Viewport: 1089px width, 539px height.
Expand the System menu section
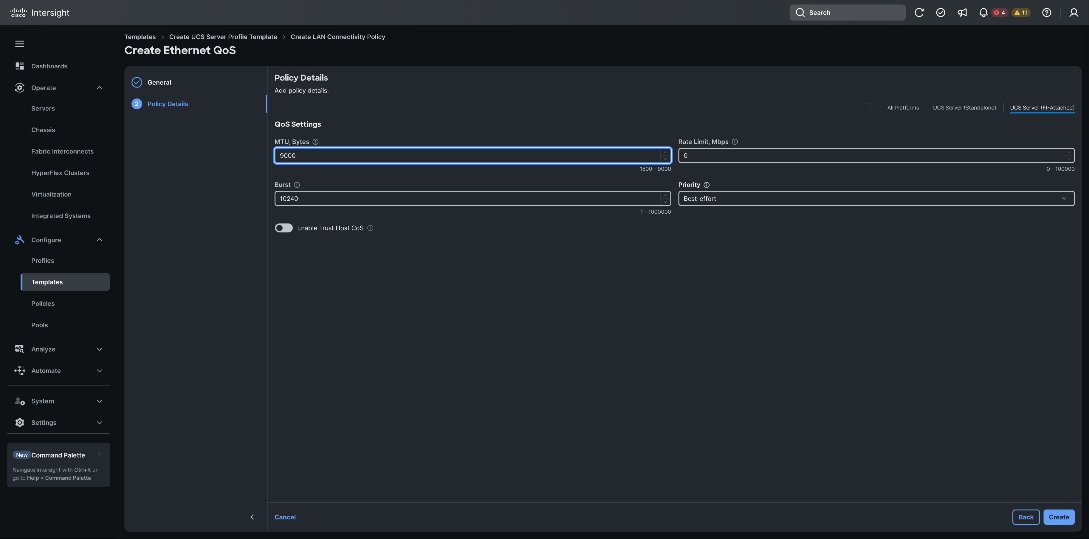pyautogui.click(x=99, y=401)
